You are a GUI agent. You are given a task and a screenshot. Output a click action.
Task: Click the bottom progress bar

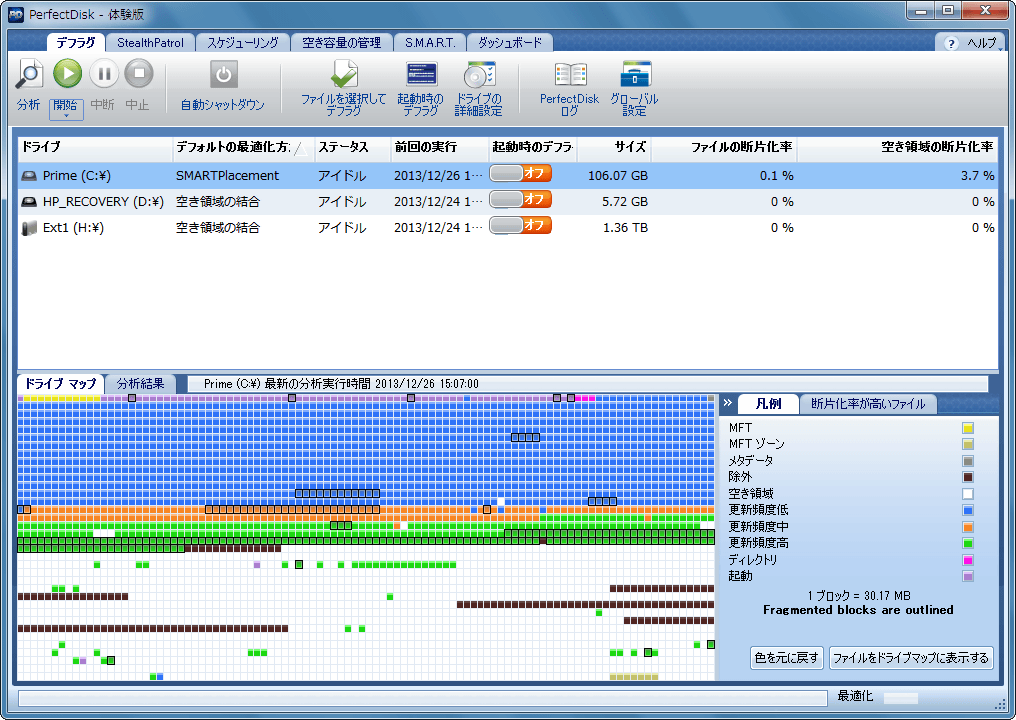422,698
